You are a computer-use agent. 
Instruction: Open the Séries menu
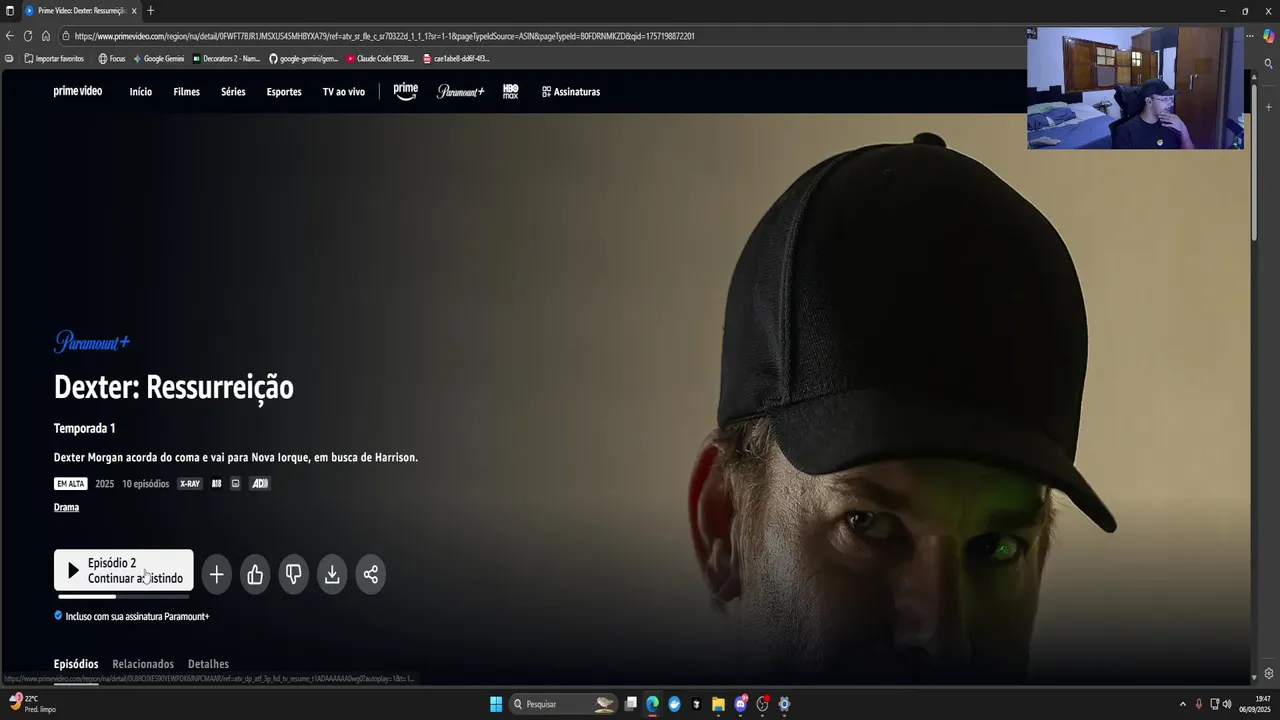tap(233, 92)
